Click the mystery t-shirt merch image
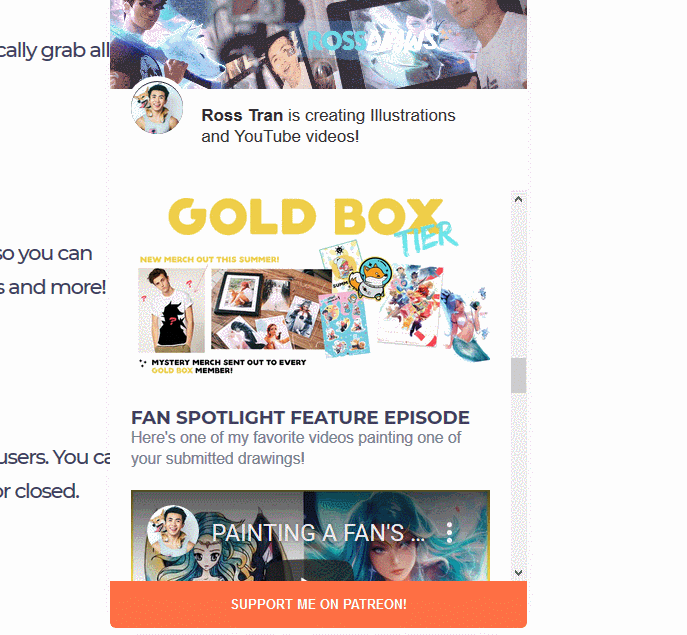 point(171,311)
